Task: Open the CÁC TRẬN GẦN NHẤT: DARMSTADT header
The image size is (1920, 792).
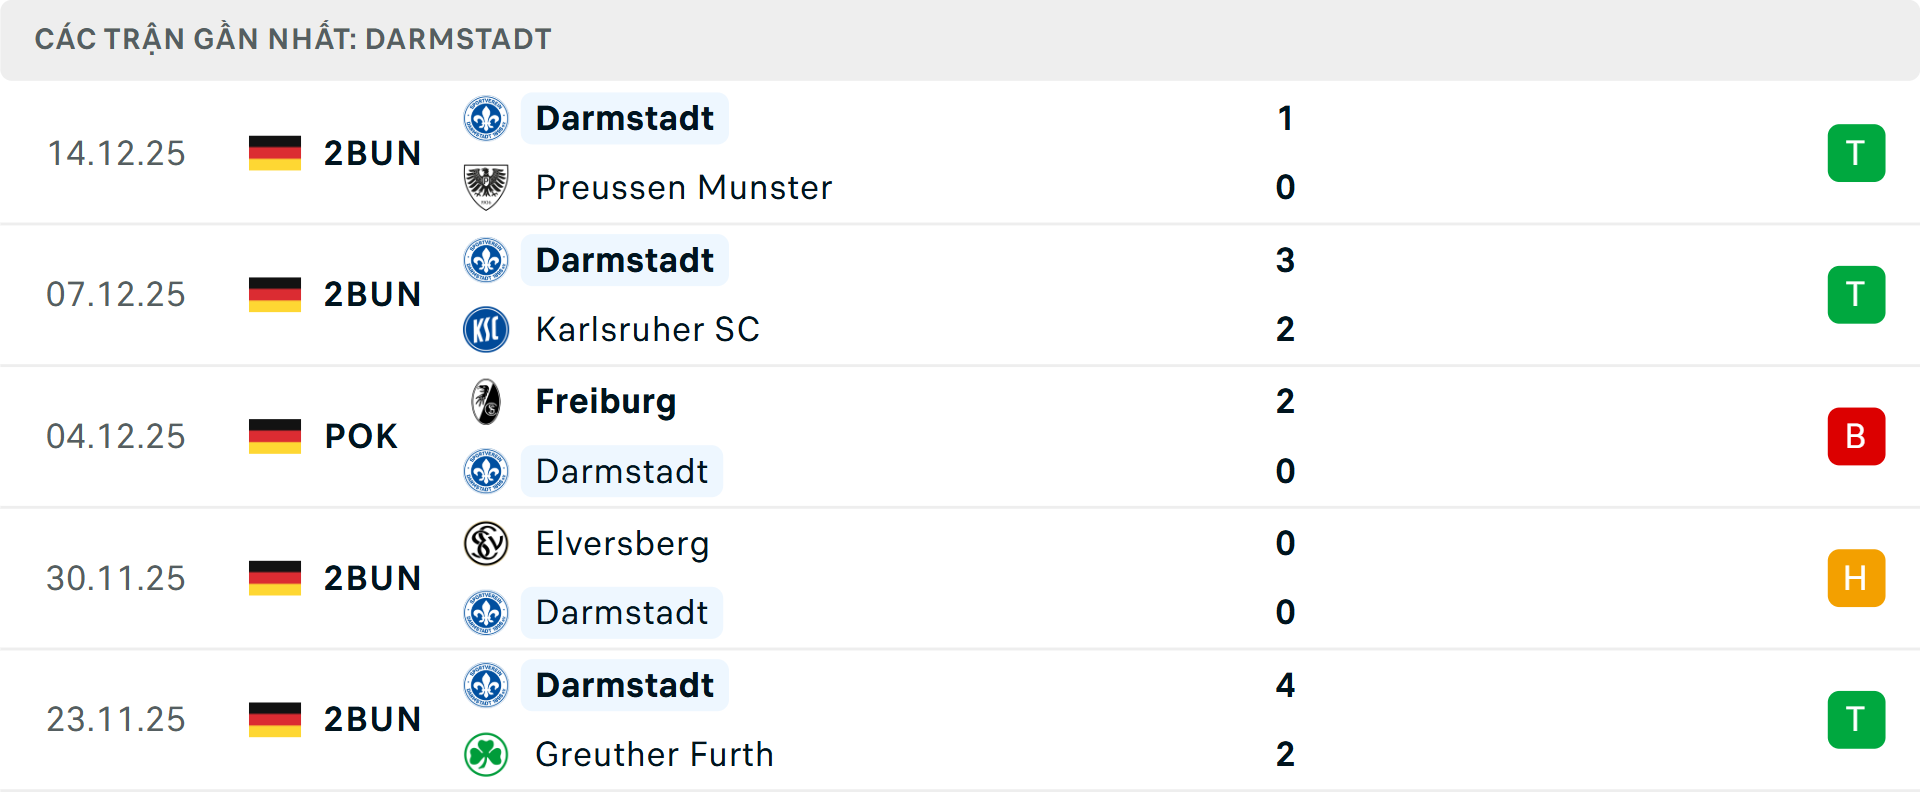Action: coord(293,39)
